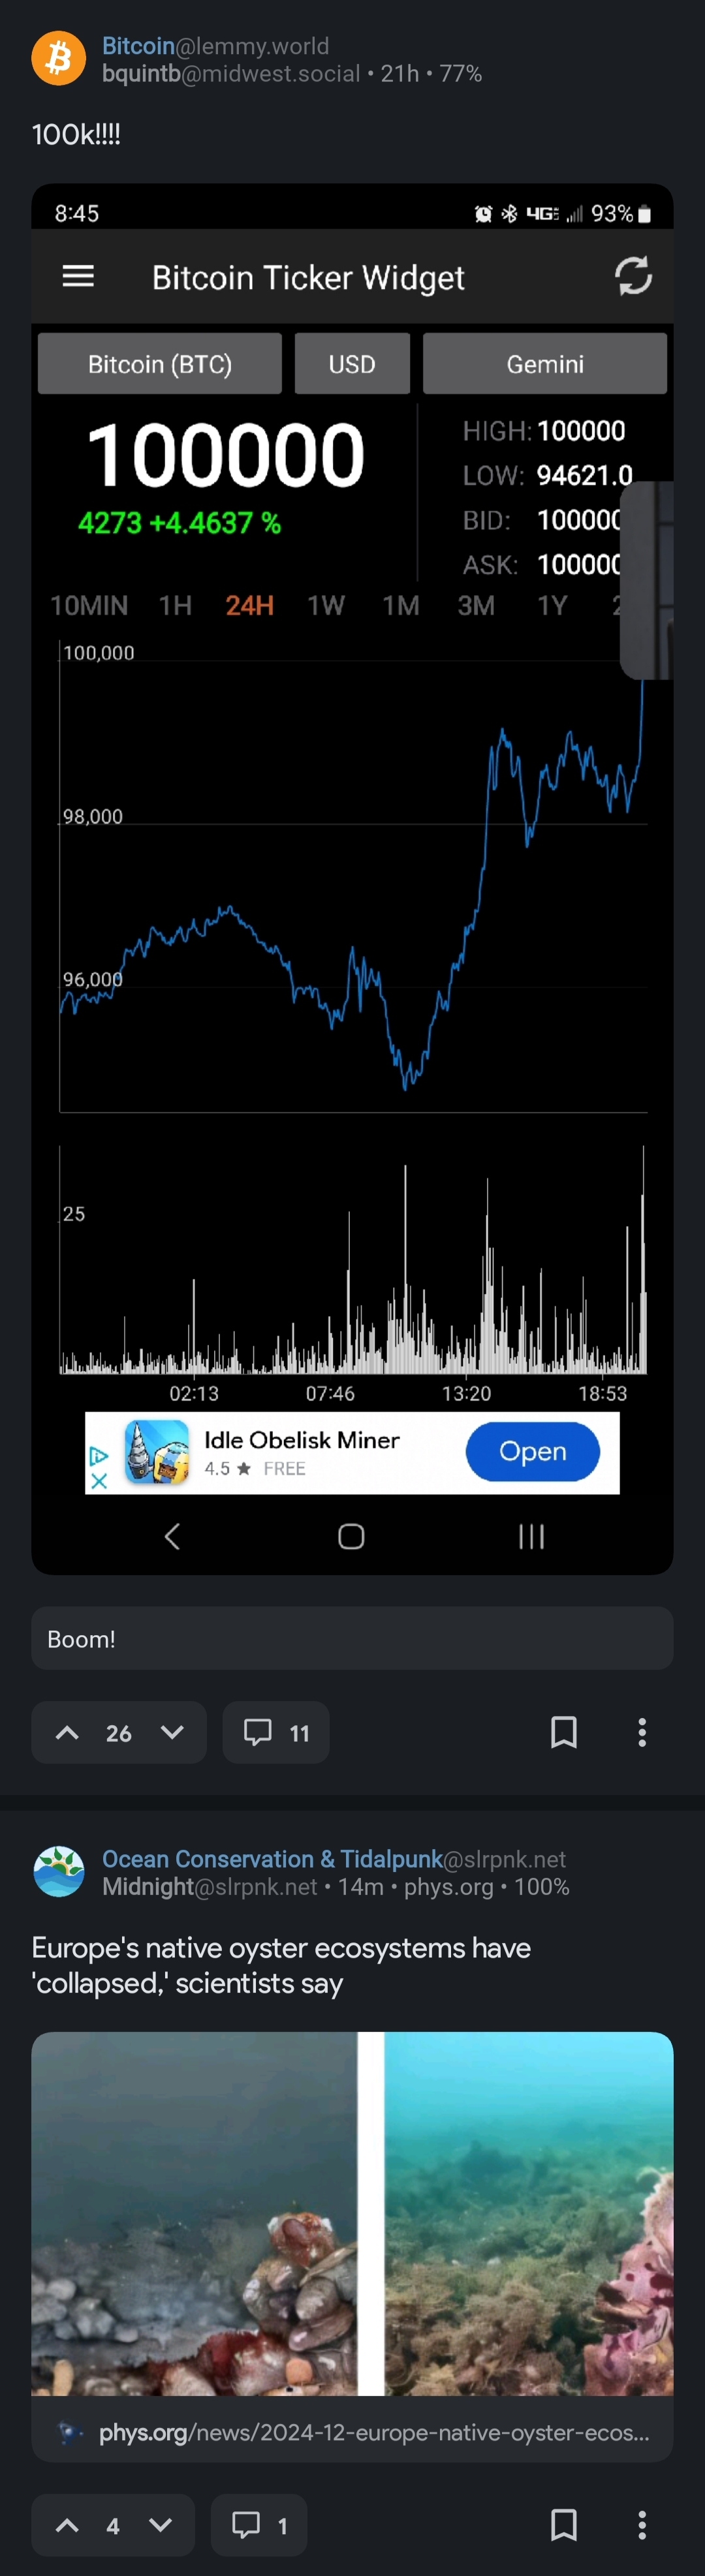Open three-dot menu on oyster post
Image resolution: width=705 pixels, height=2576 pixels.
coord(642,2525)
